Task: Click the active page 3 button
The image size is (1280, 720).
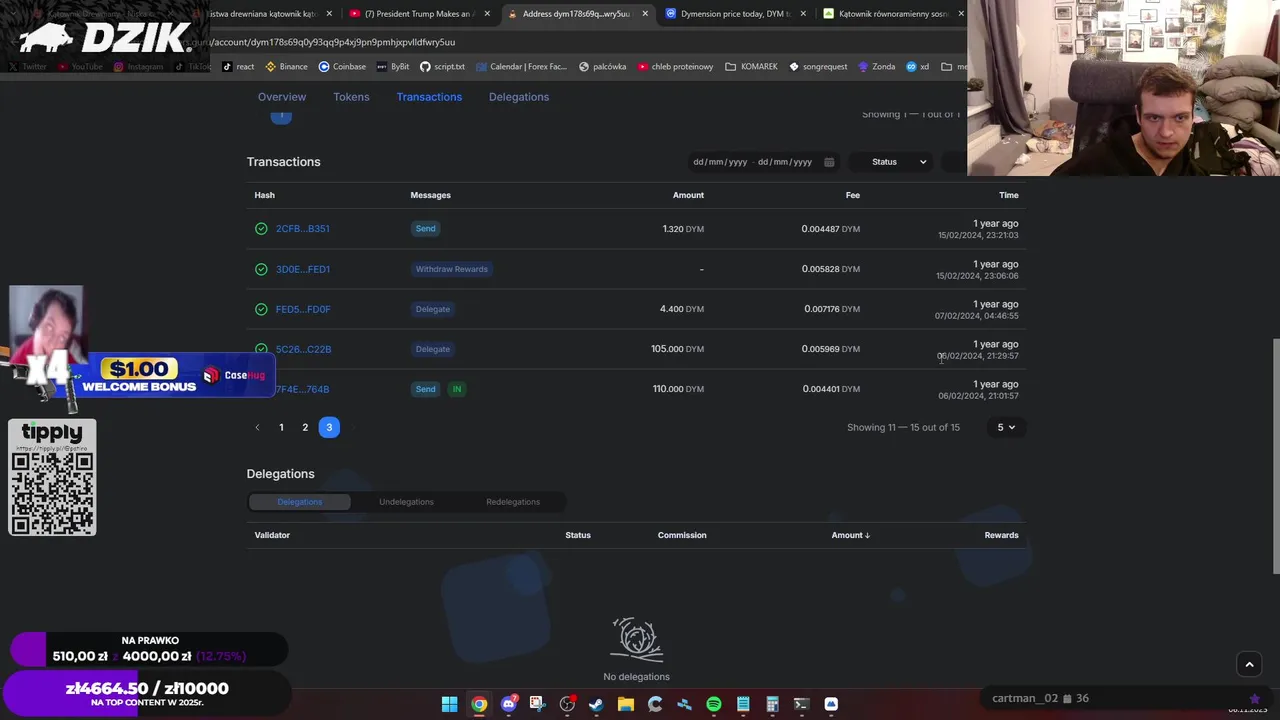Action: [x=329, y=428]
